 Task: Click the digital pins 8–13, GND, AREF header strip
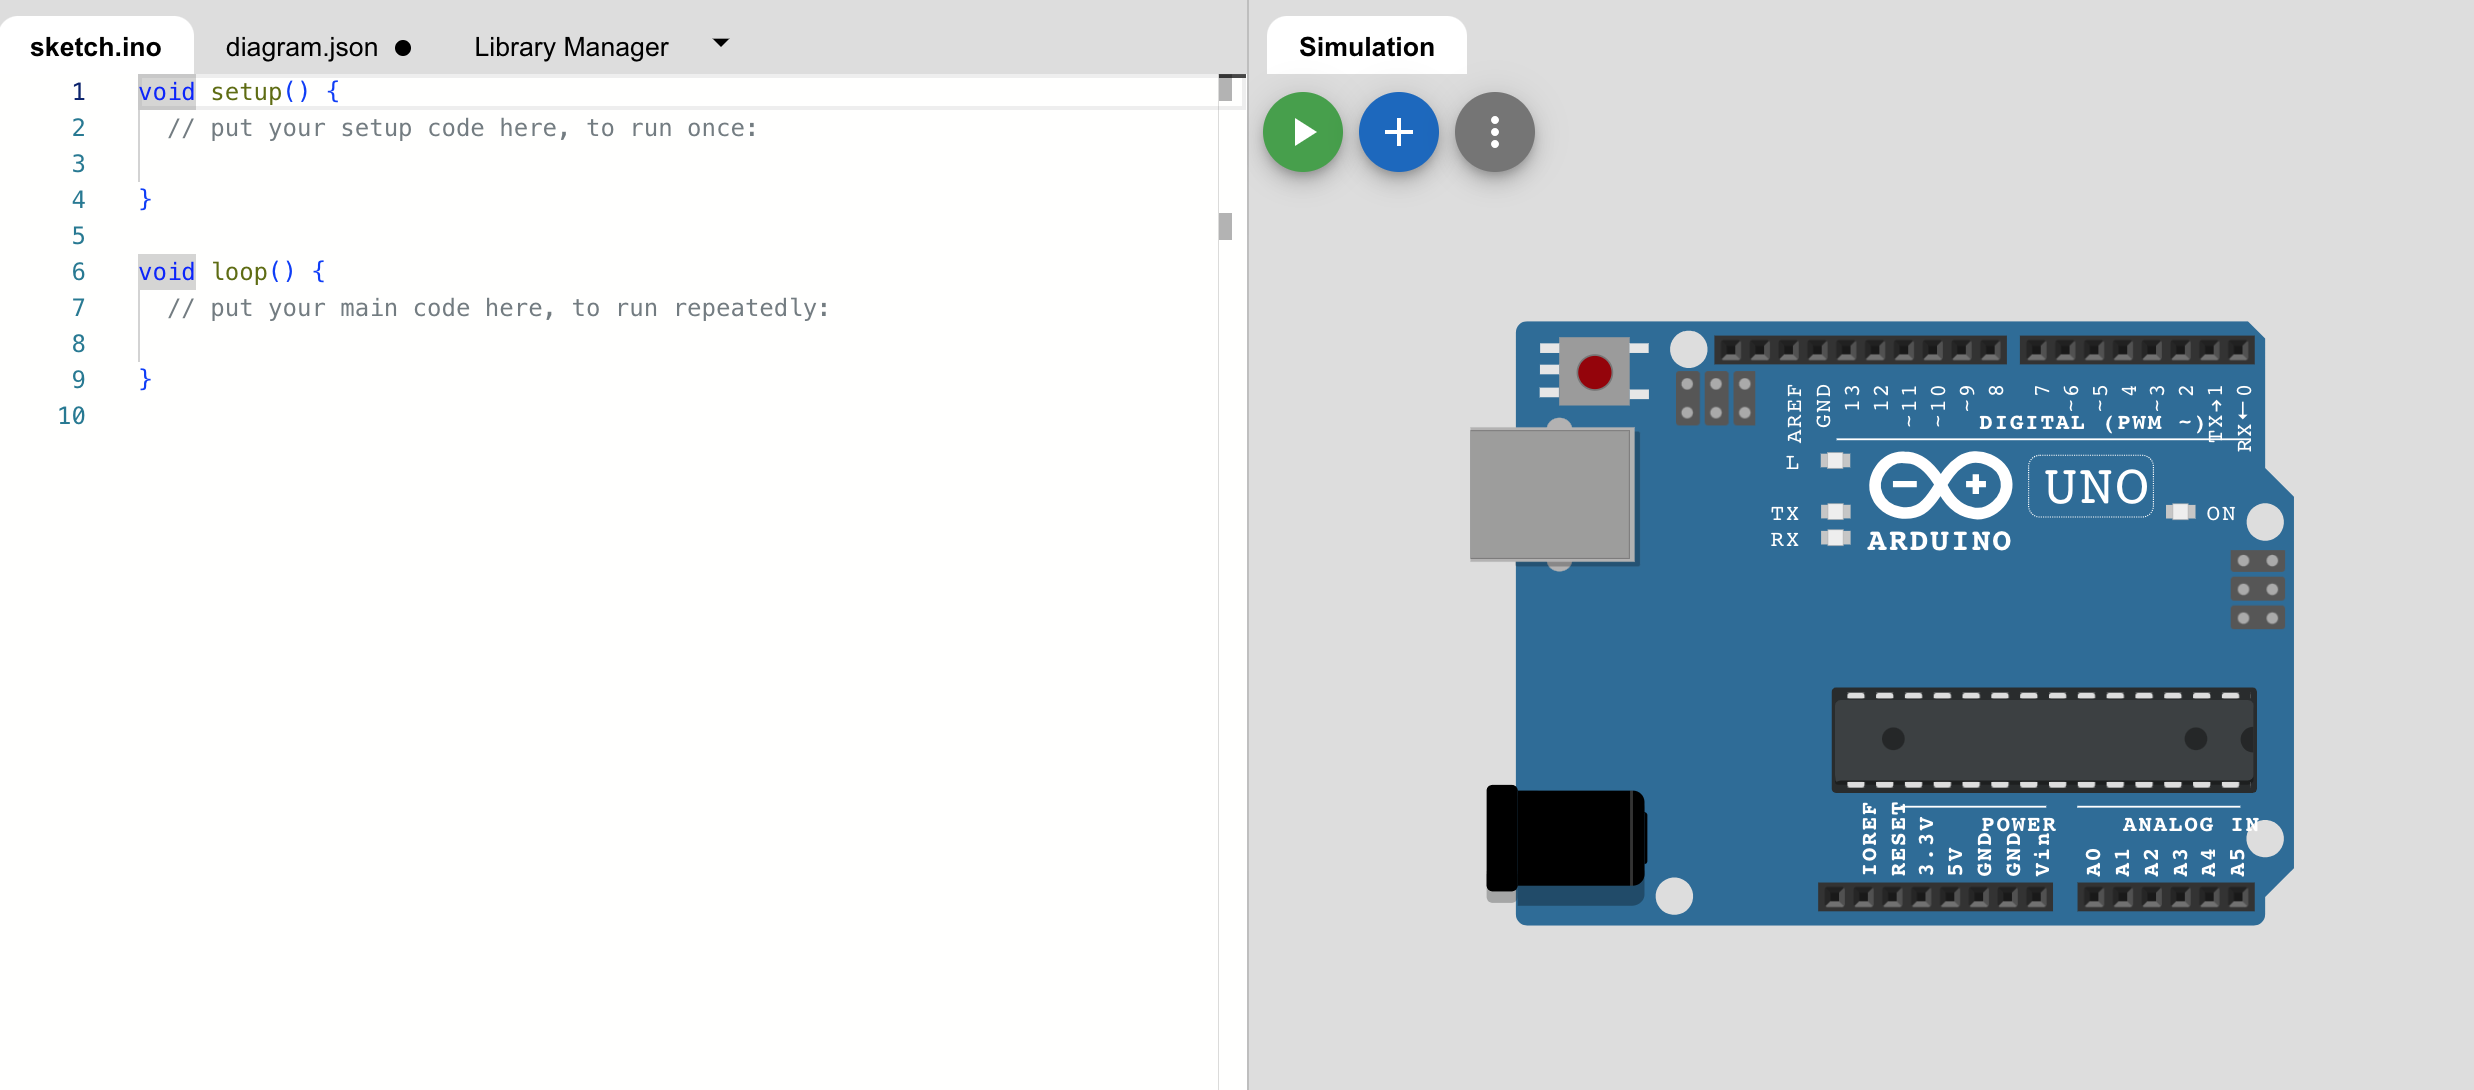click(x=1860, y=350)
